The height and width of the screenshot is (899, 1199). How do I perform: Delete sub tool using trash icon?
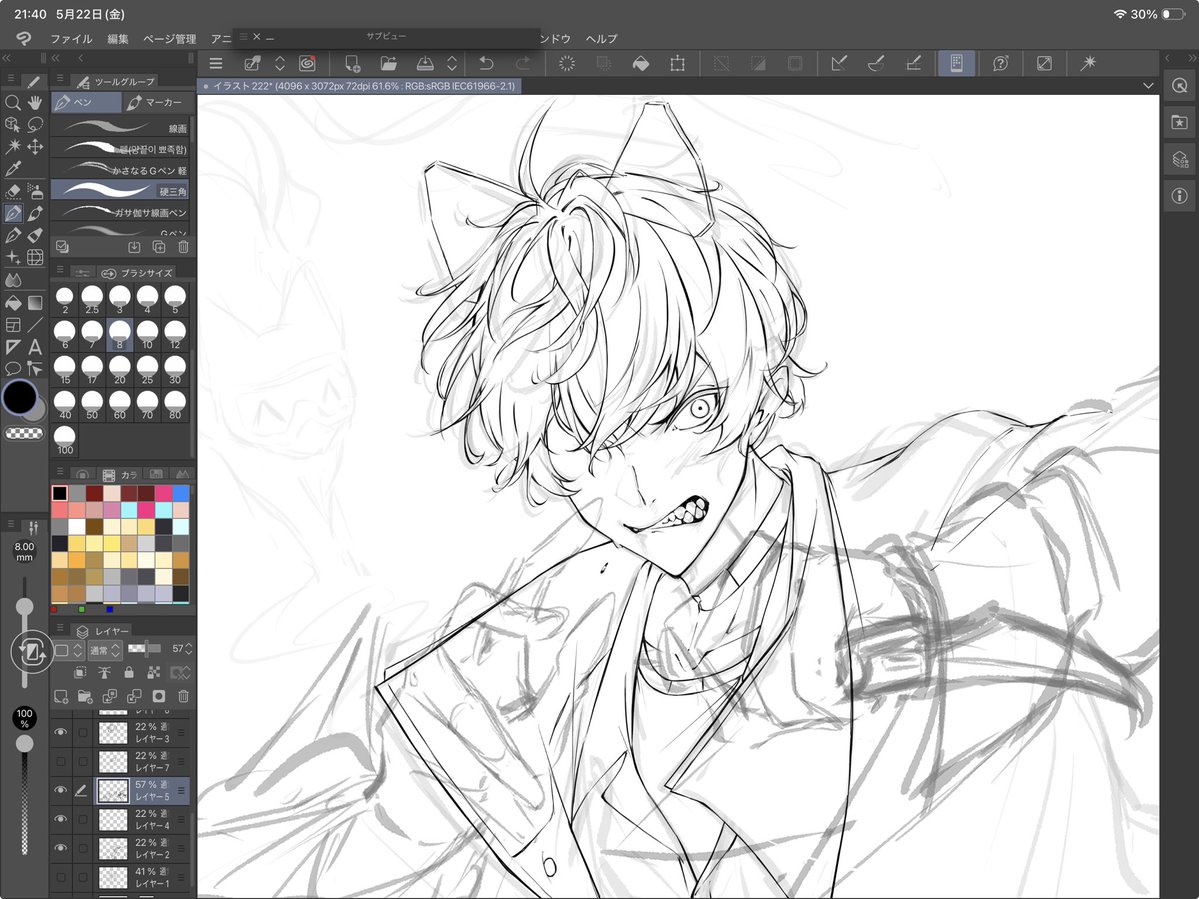pos(184,247)
